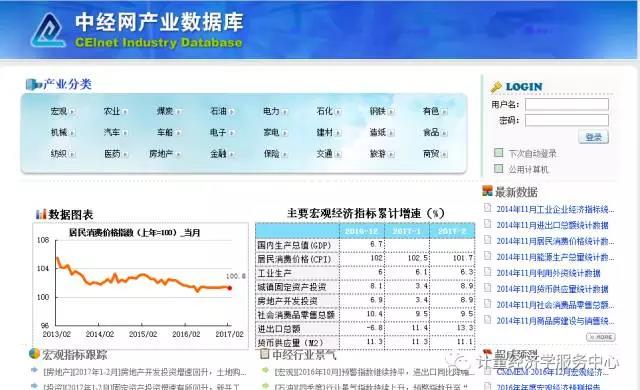Select the 保险 industry category
This screenshot has width=640, height=390.
click(x=271, y=154)
